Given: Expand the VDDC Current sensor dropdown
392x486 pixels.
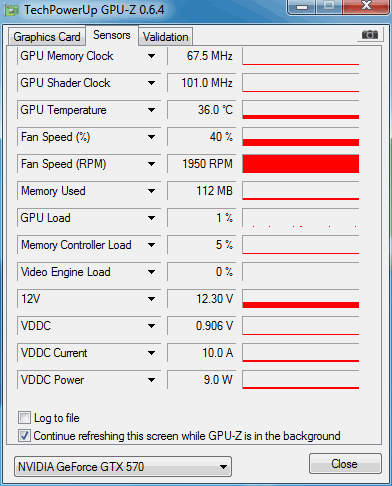Looking at the screenshot, I should tap(151, 353).
